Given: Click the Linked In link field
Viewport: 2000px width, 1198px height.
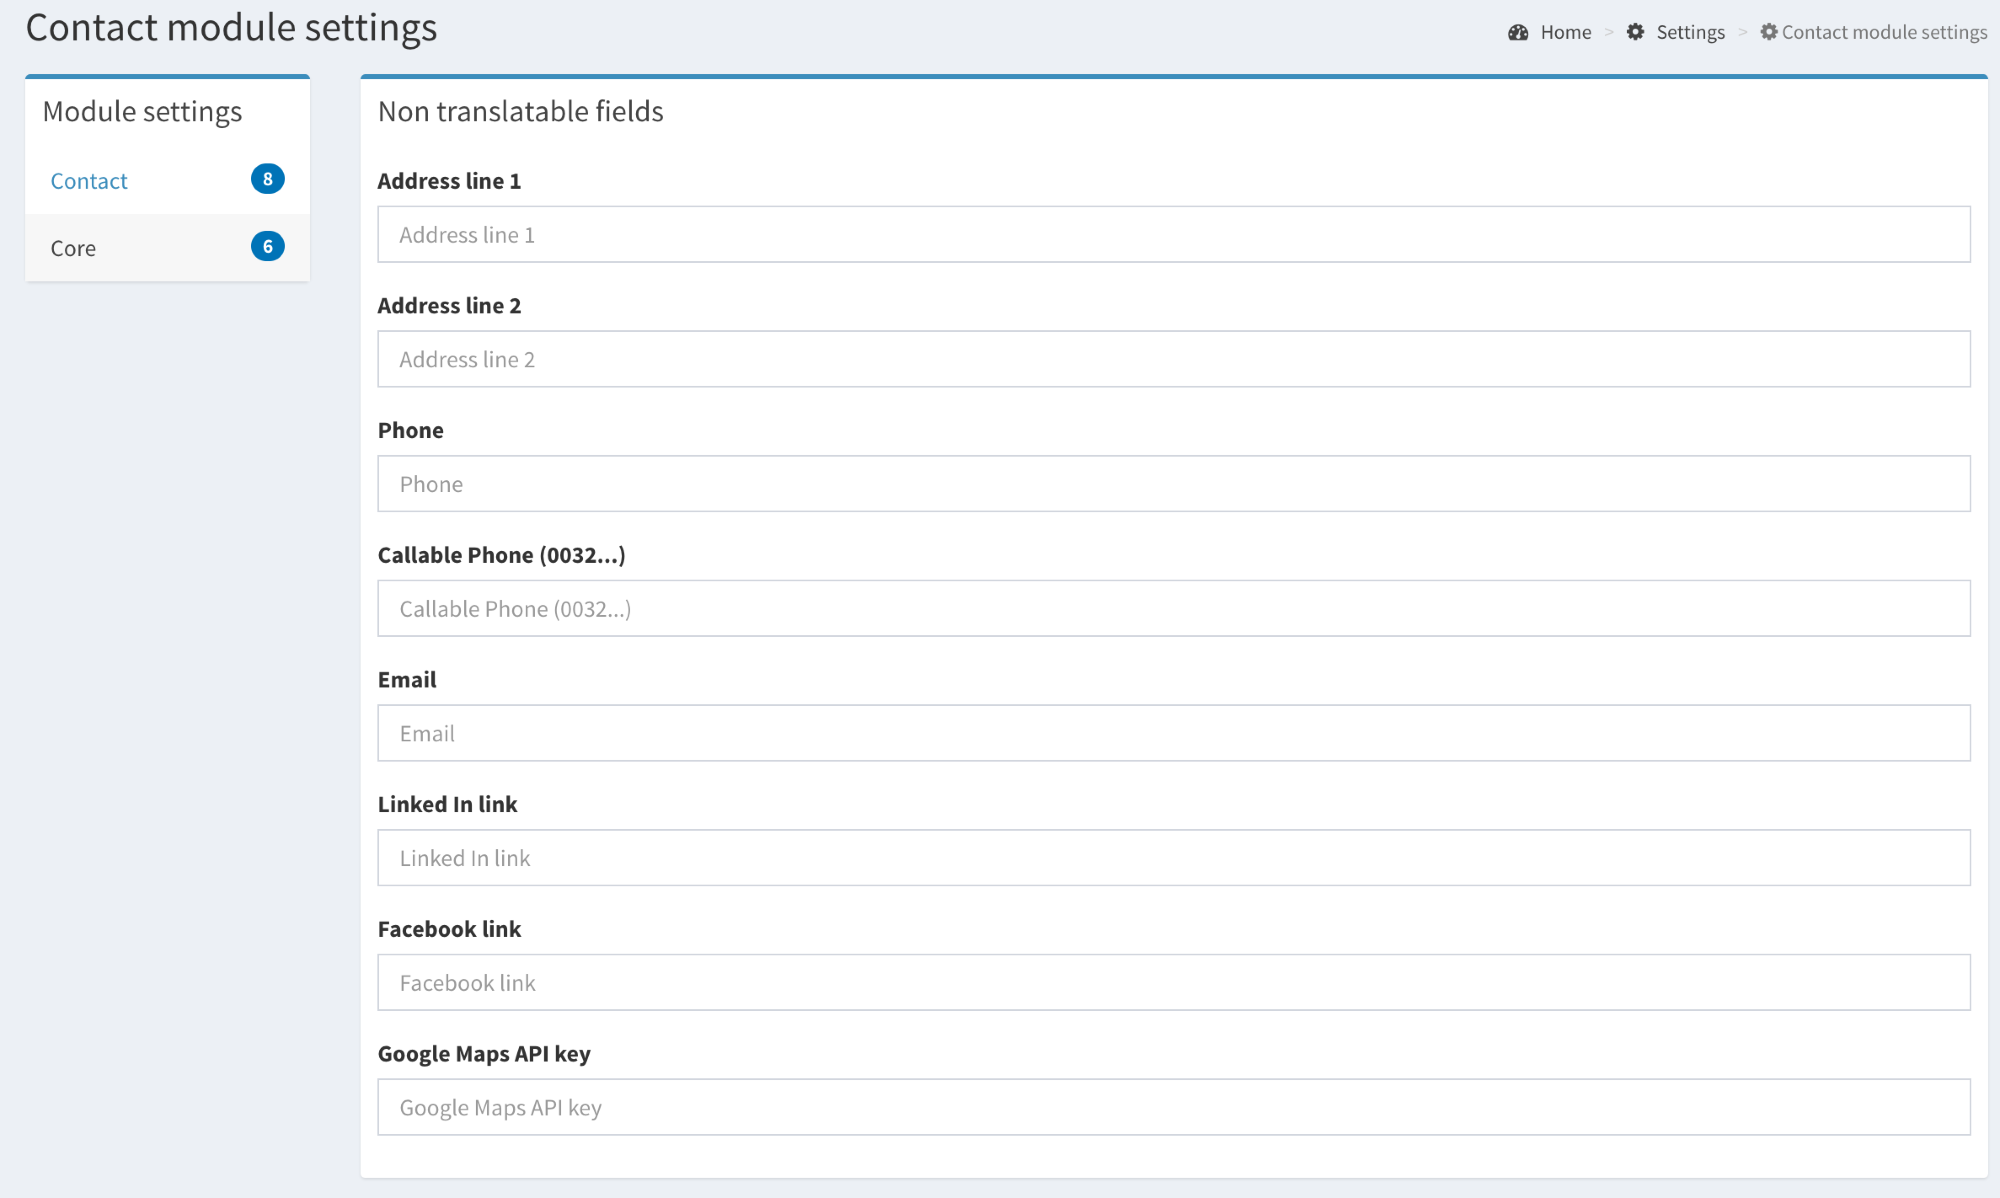Looking at the screenshot, I should [x=1173, y=858].
